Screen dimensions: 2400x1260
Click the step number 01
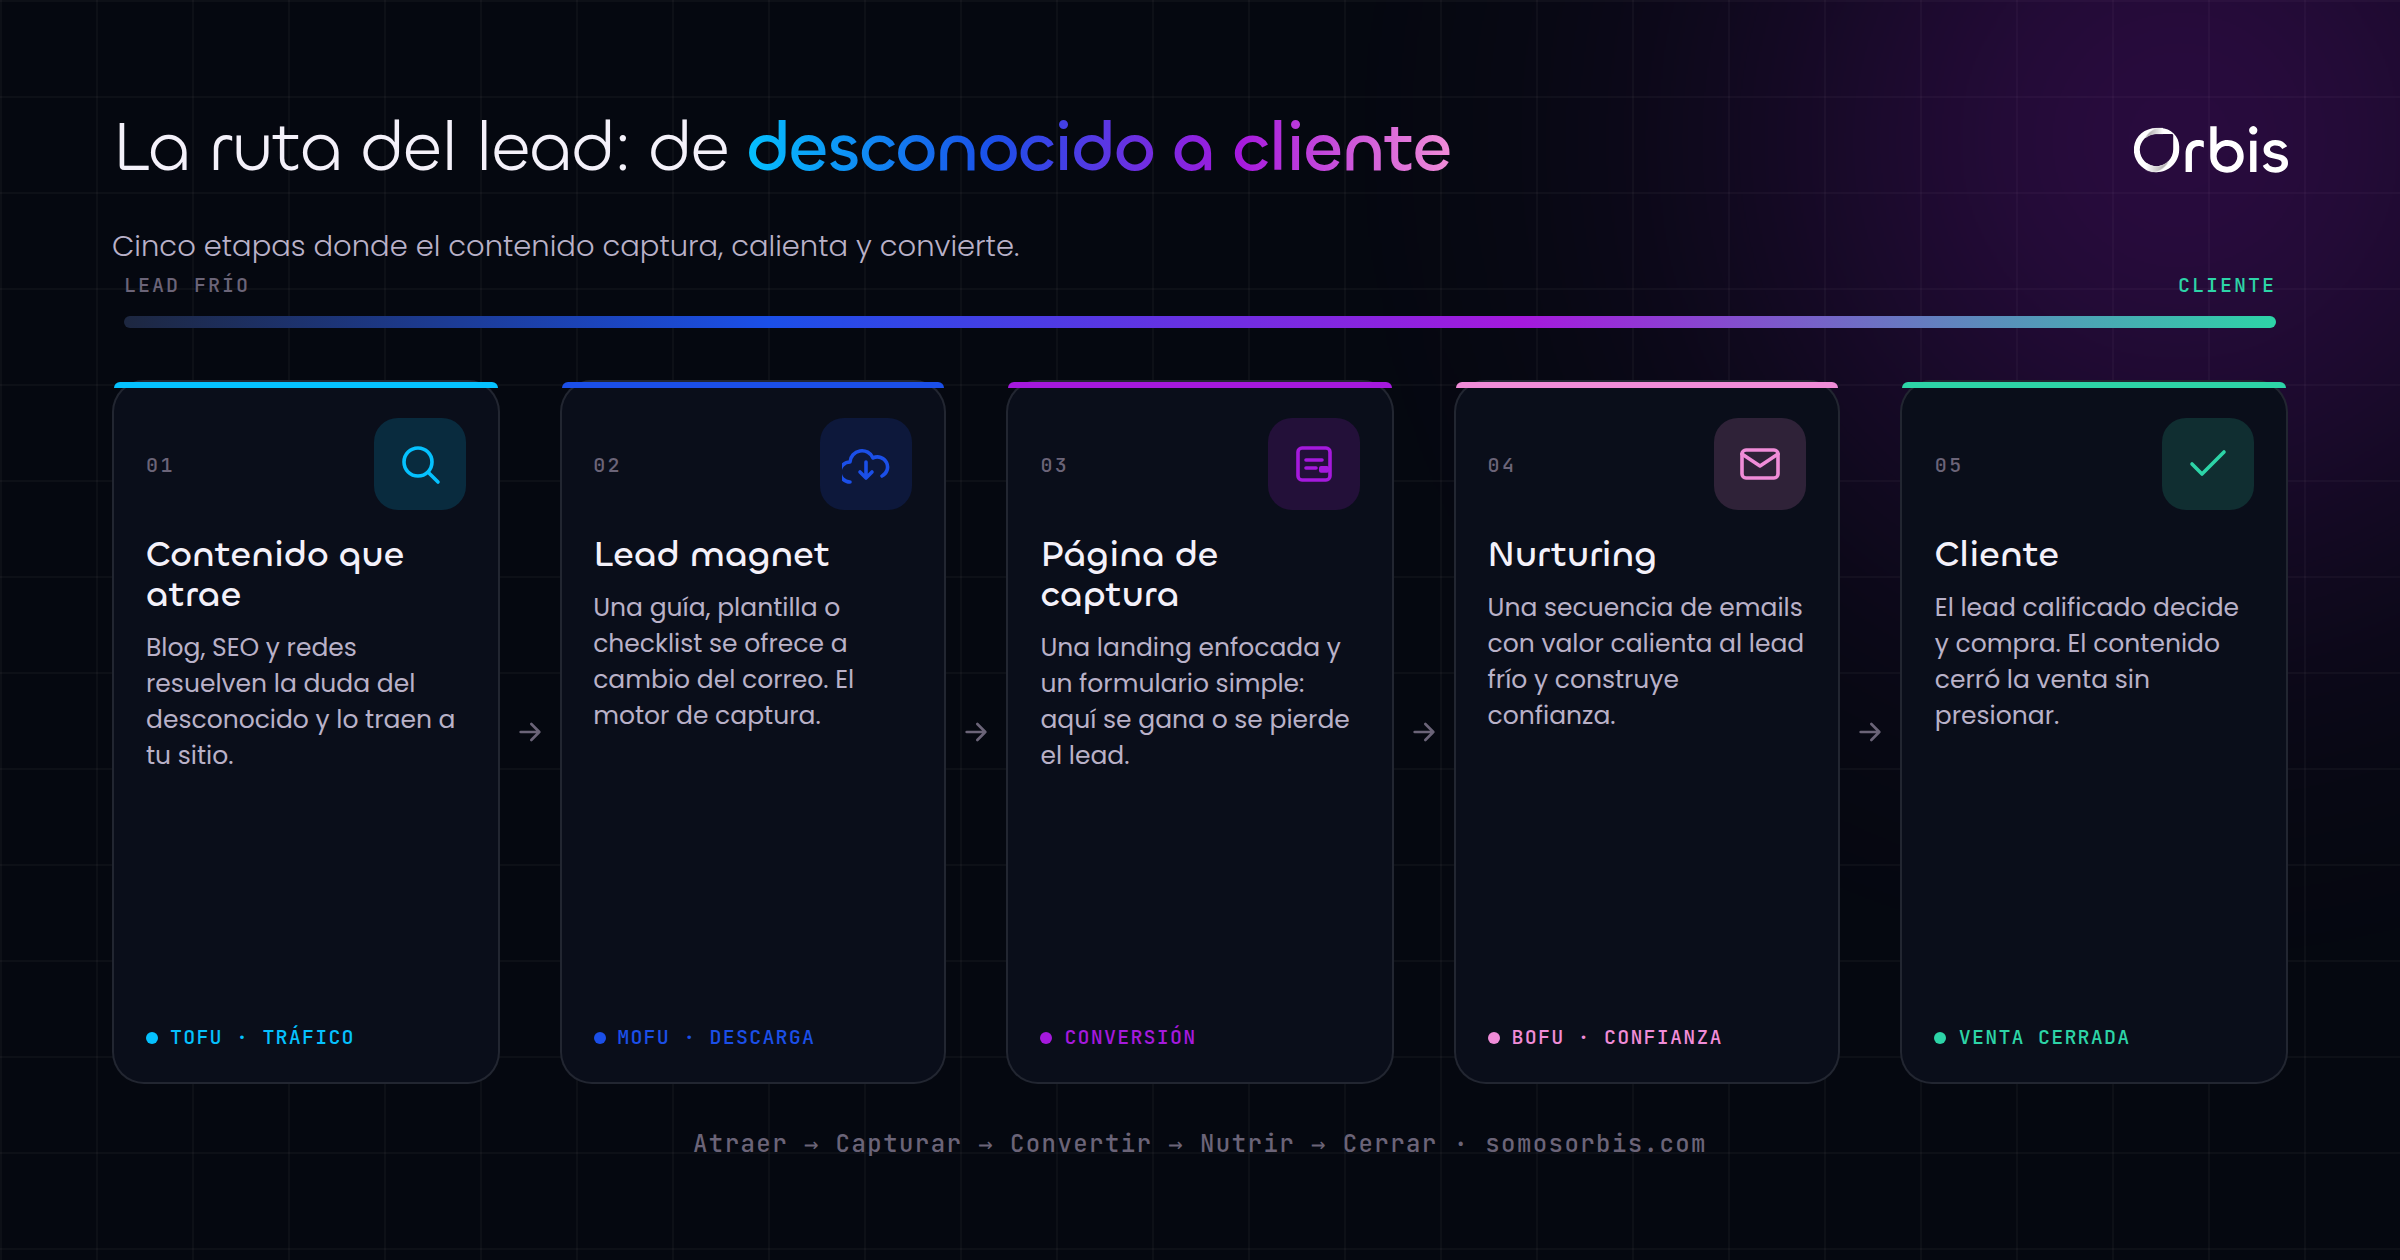coord(160,465)
